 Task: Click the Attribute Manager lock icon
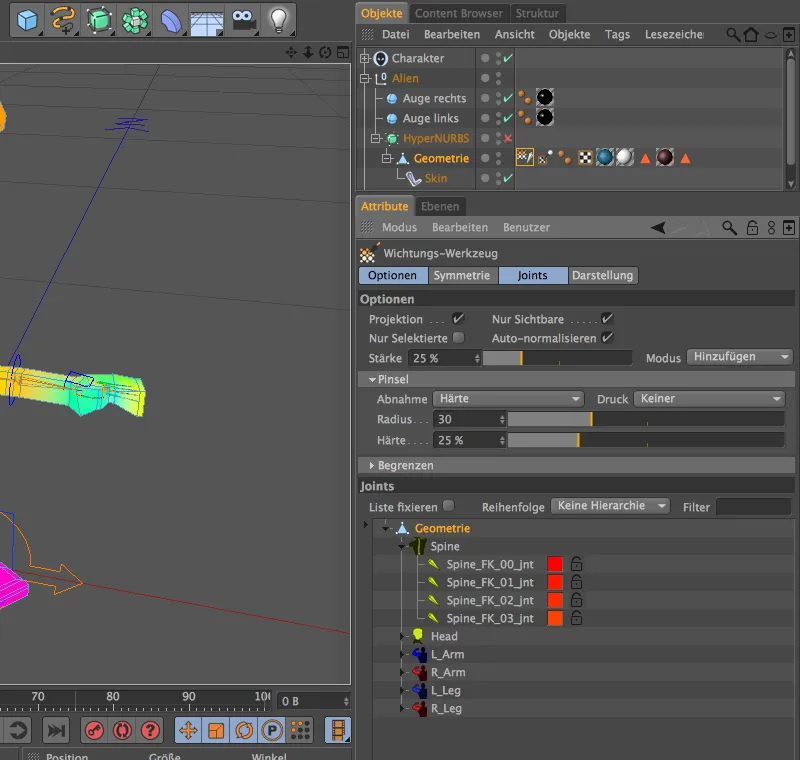[753, 227]
